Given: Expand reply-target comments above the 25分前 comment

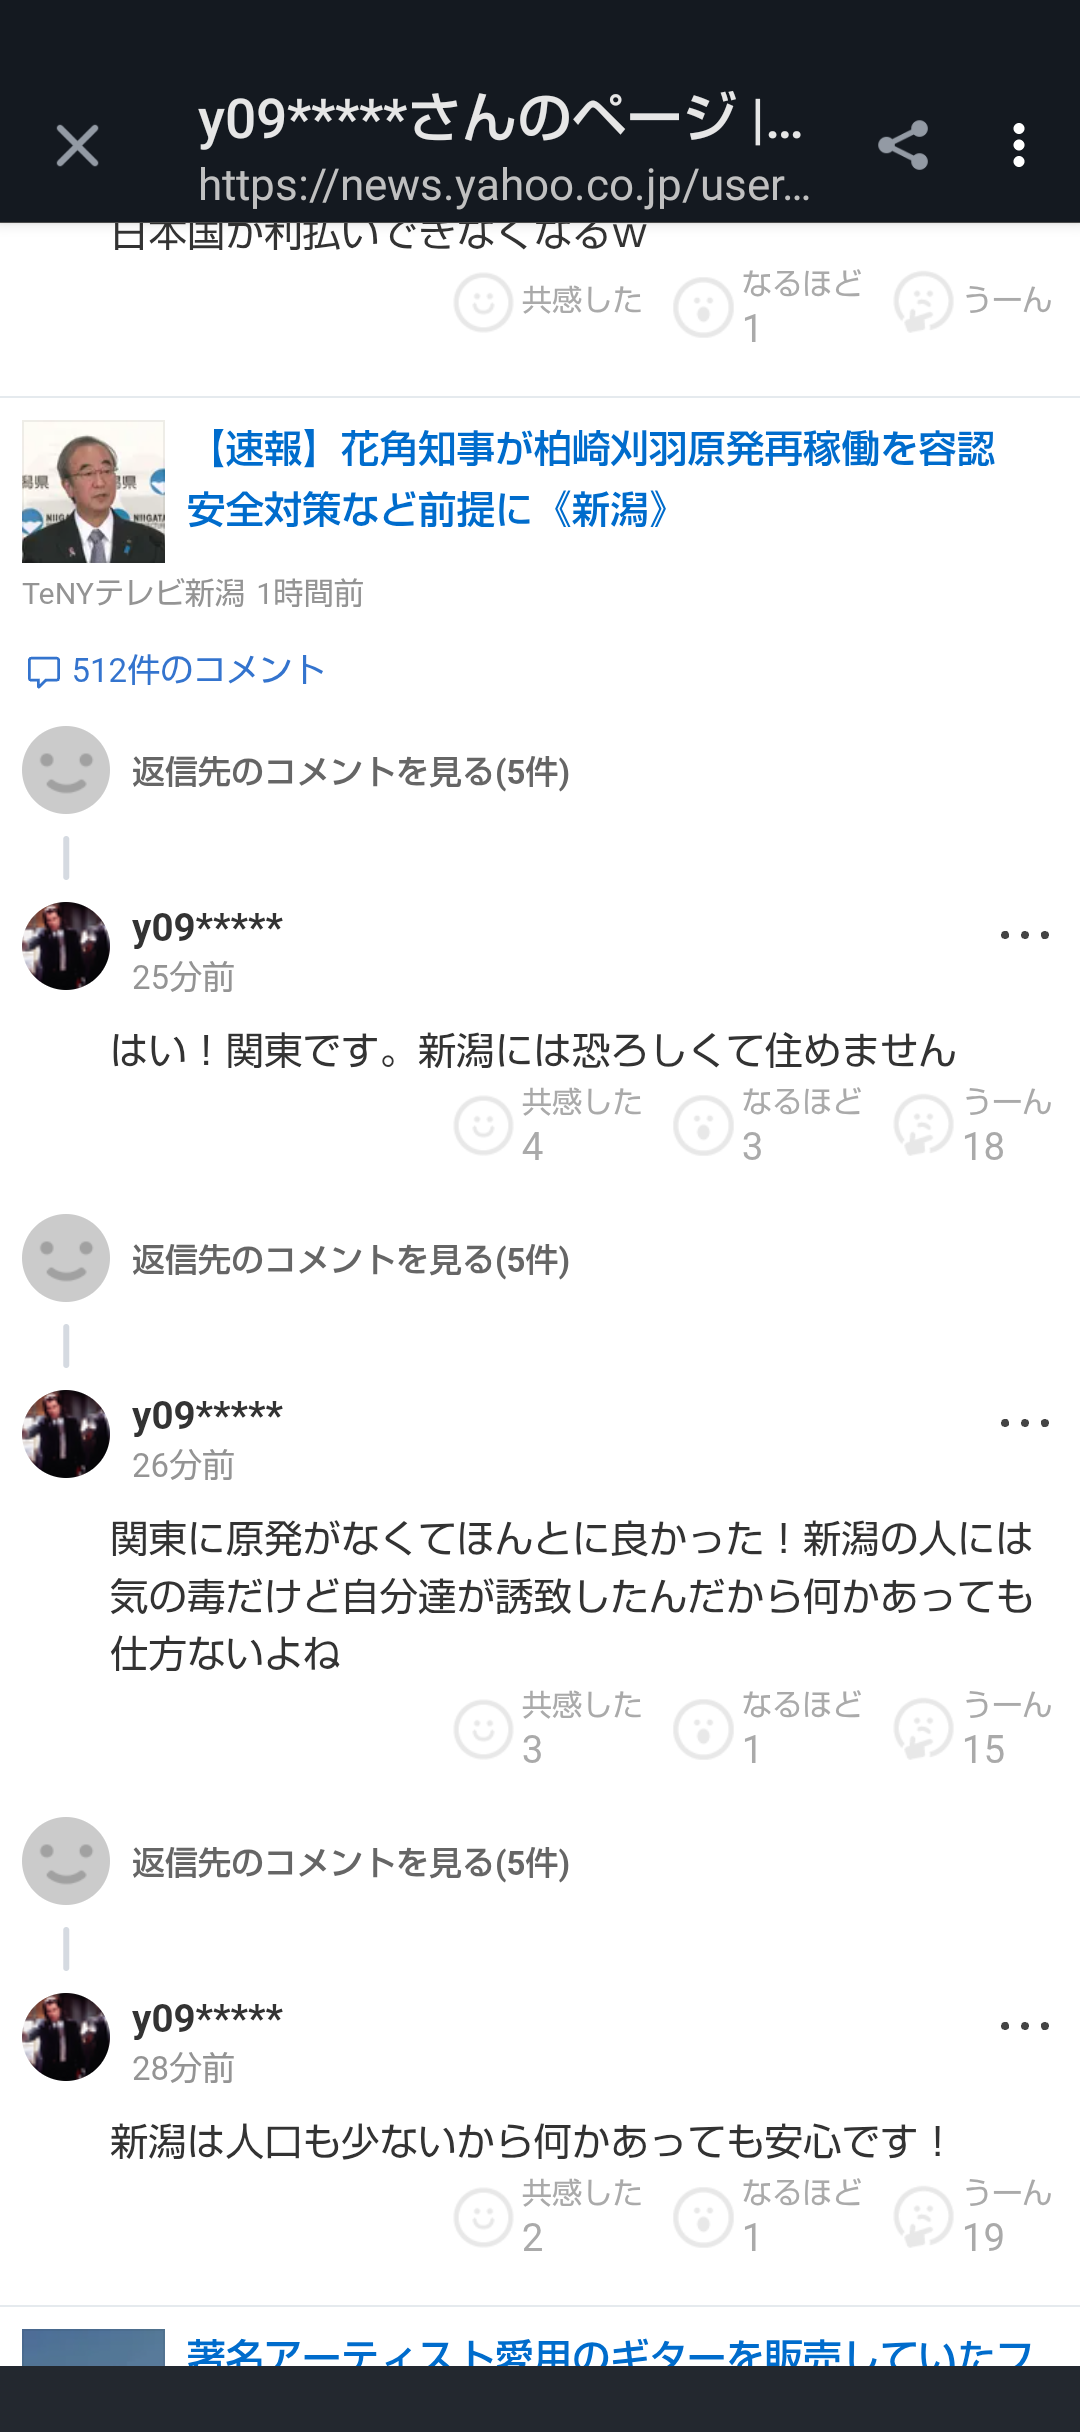Looking at the screenshot, I should (x=350, y=772).
